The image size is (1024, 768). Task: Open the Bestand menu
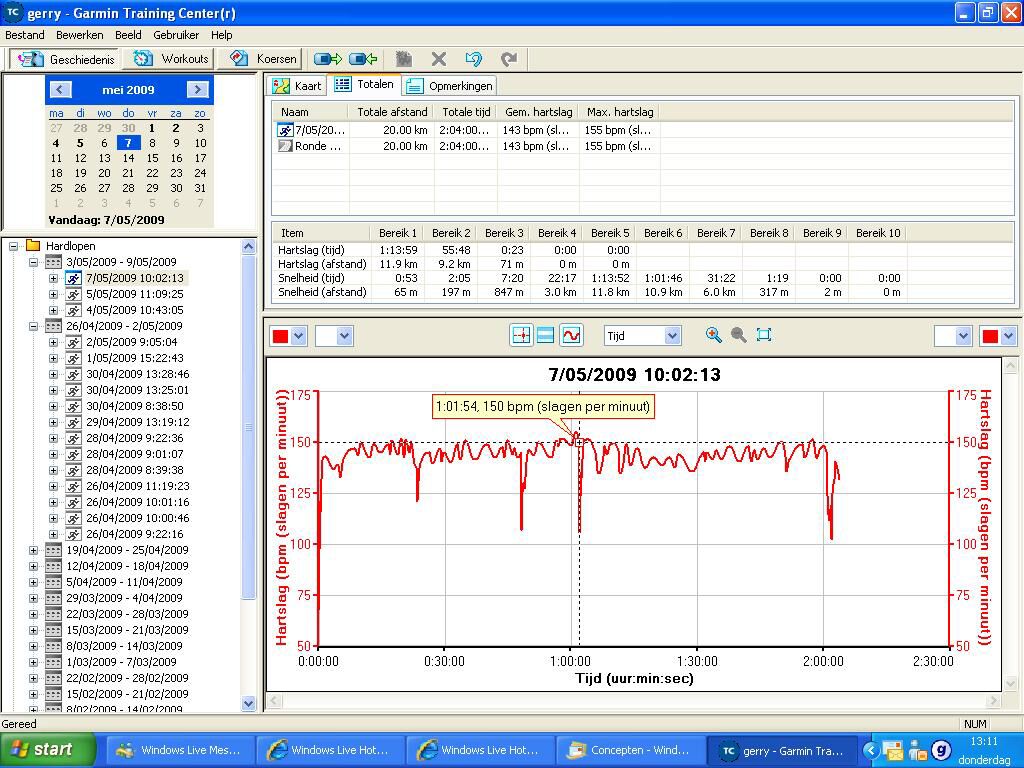[x=25, y=35]
